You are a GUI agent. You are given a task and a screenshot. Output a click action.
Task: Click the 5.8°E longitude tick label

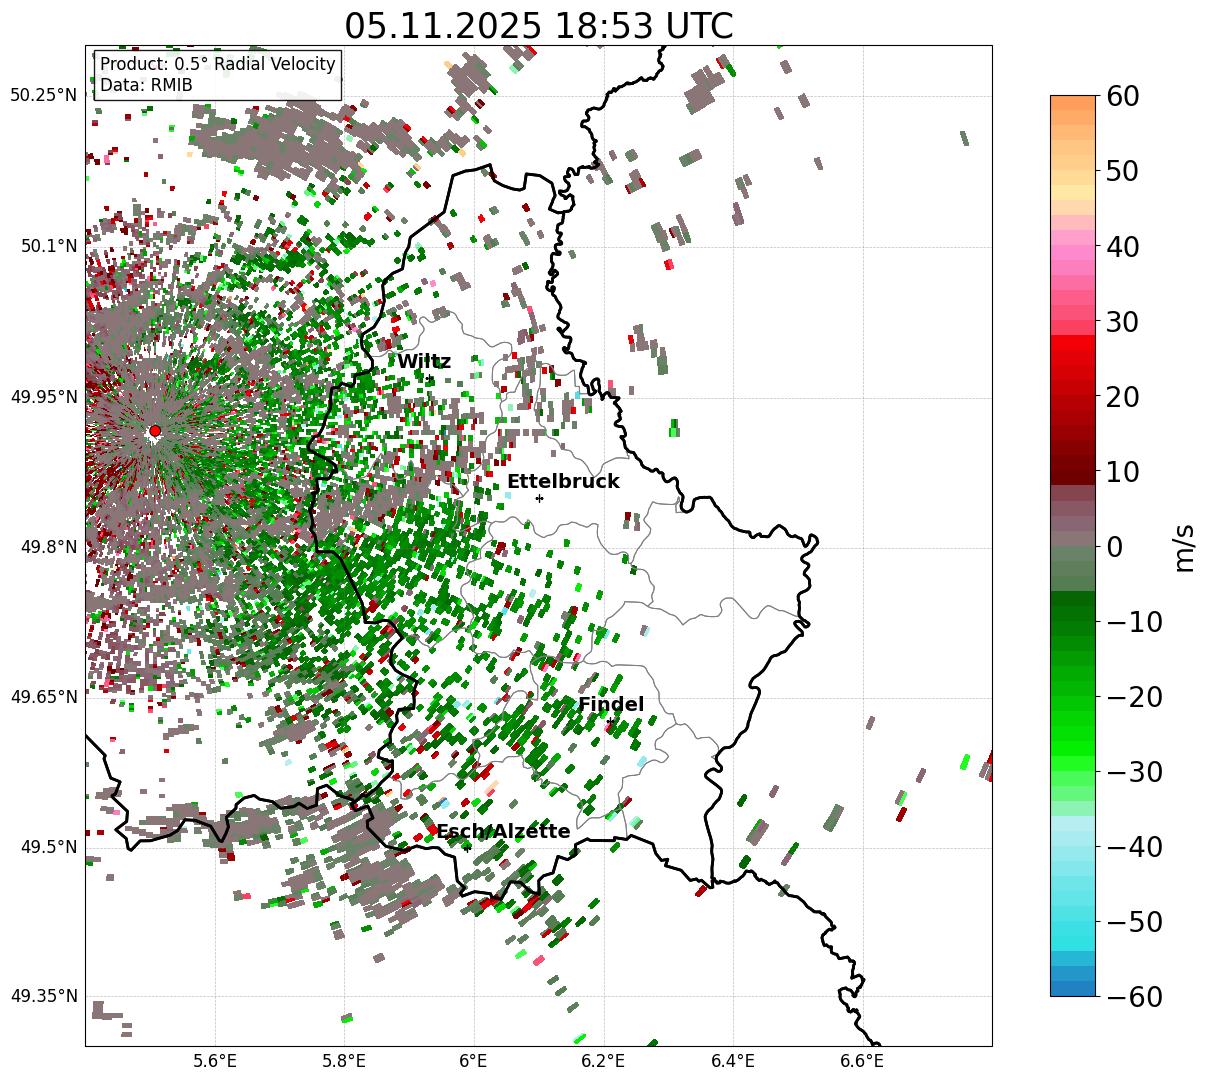(x=344, y=1061)
